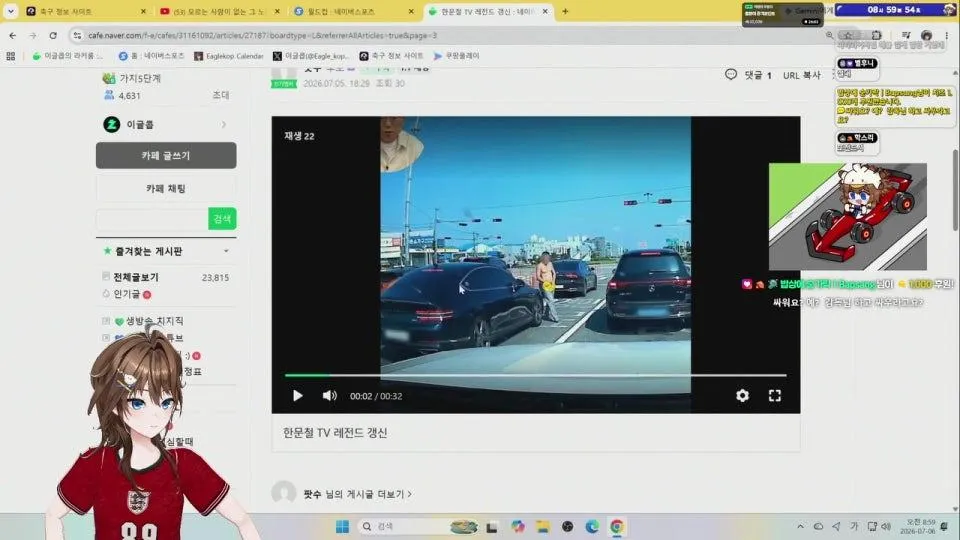Seek on the video progress bar
Screen dimensions: 960x540
[x=536, y=375]
